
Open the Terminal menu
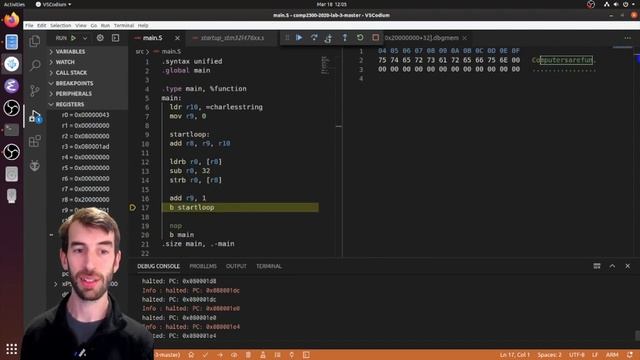coord(124,25)
